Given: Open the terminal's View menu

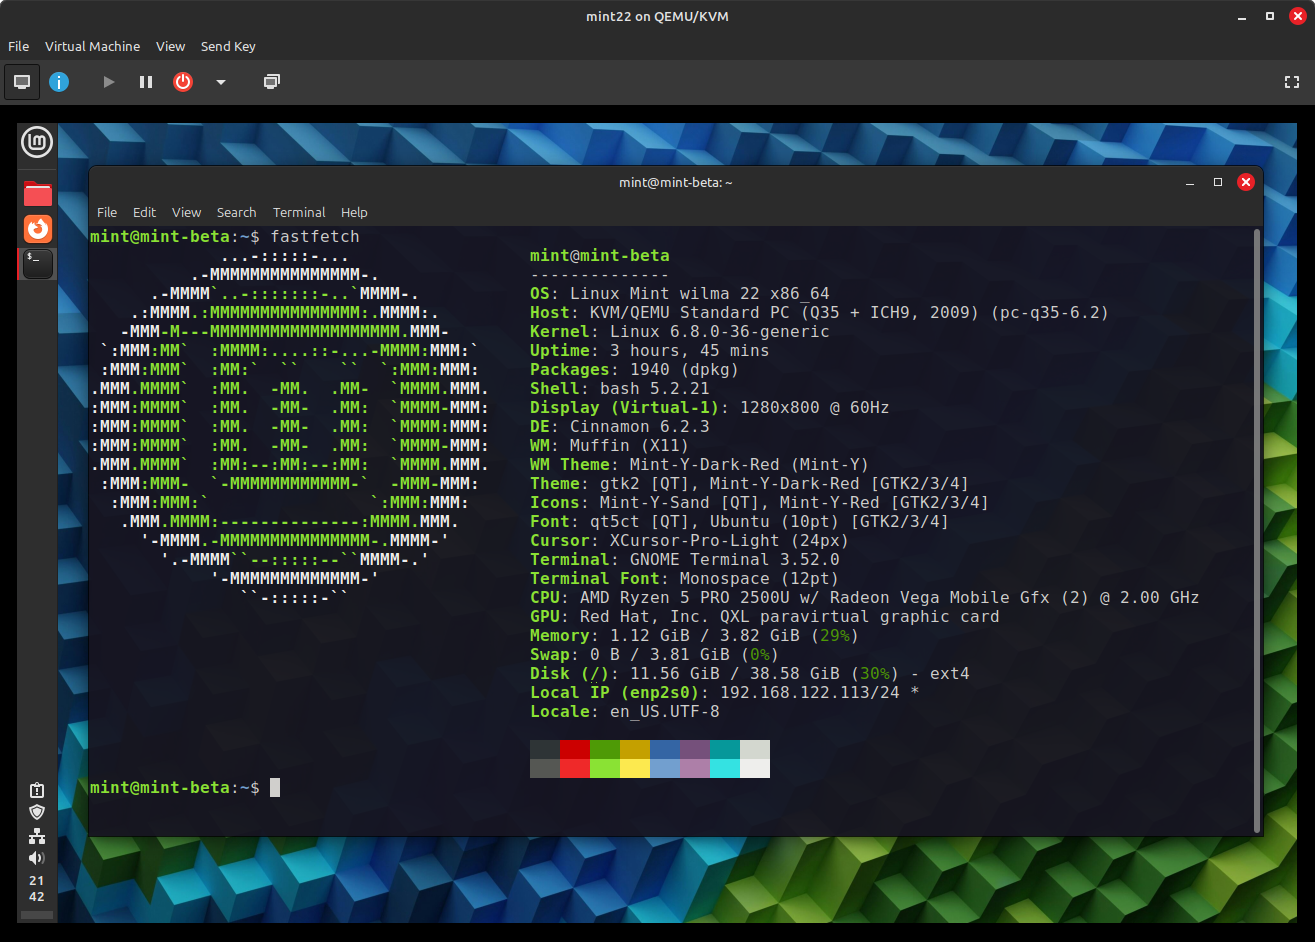Looking at the screenshot, I should click(186, 212).
